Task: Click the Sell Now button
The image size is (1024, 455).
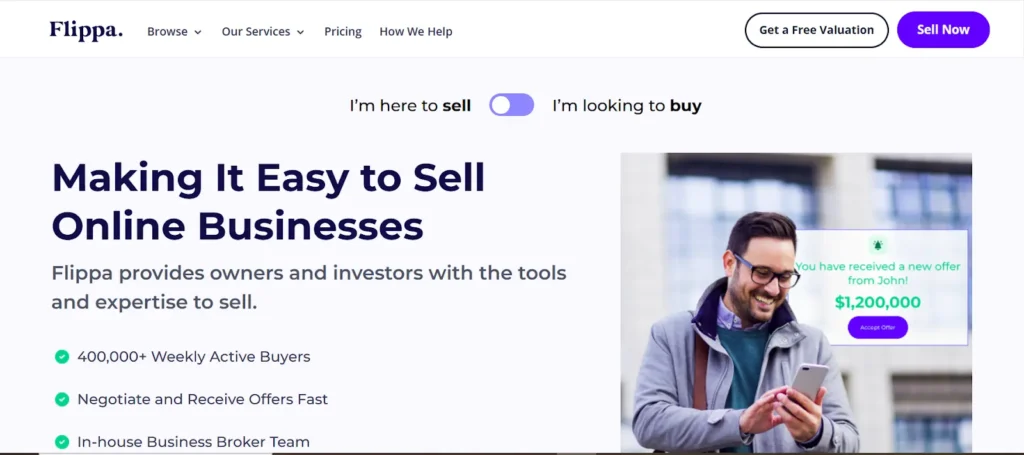Action: coord(943,30)
